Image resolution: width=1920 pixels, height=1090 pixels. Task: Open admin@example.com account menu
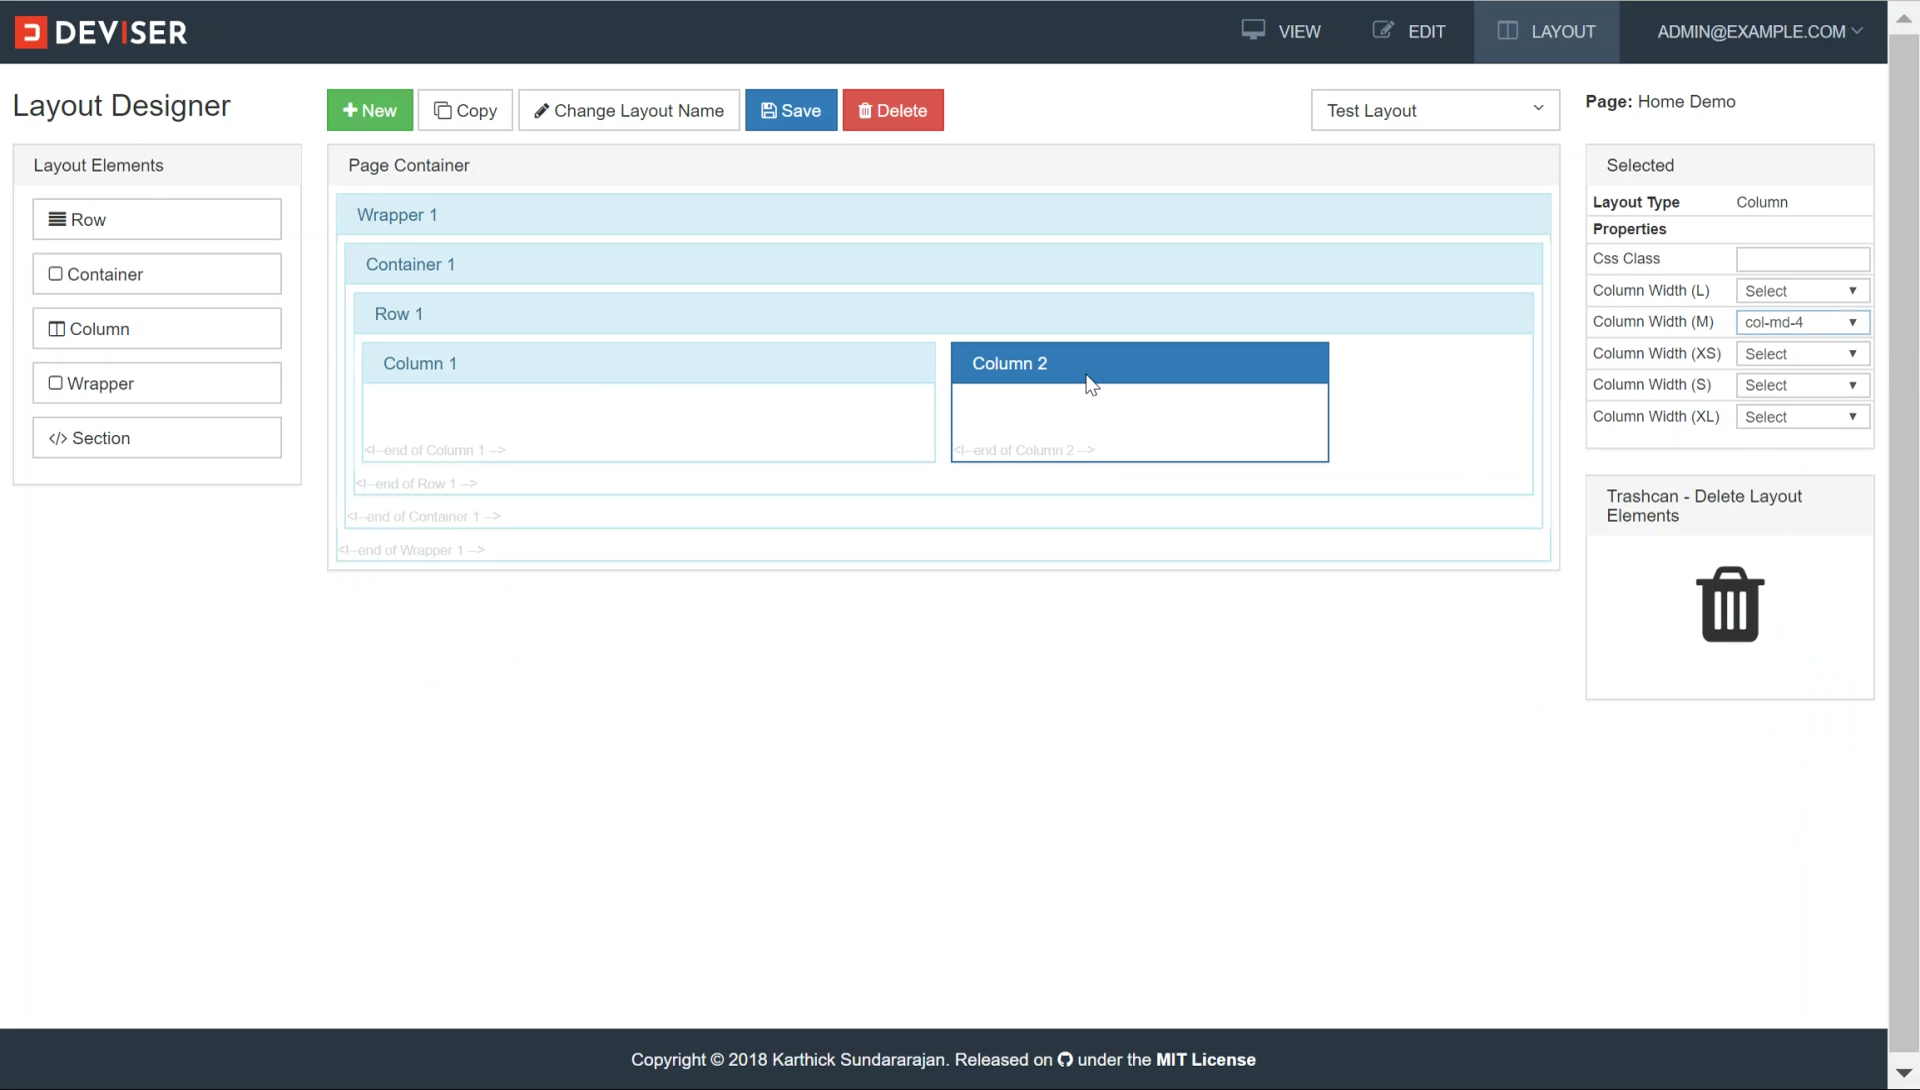pos(1759,32)
